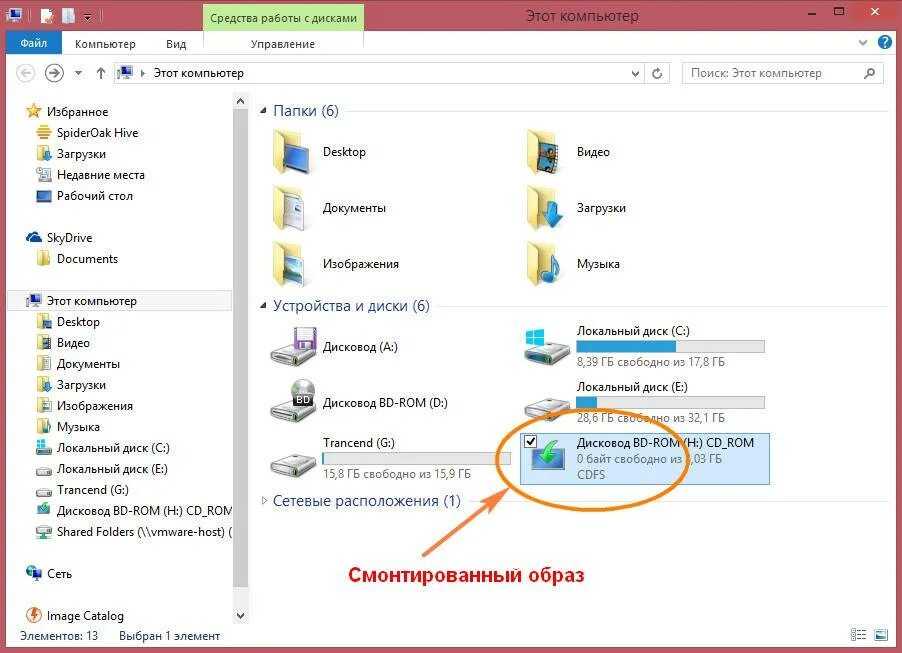This screenshot has height=653, width=902.
Task: Select Изображения in the navigation tree
Action: pos(94,406)
